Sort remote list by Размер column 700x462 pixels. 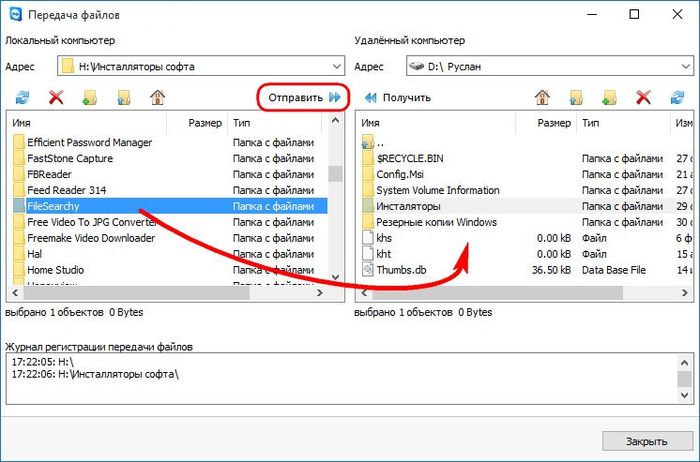(546, 123)
